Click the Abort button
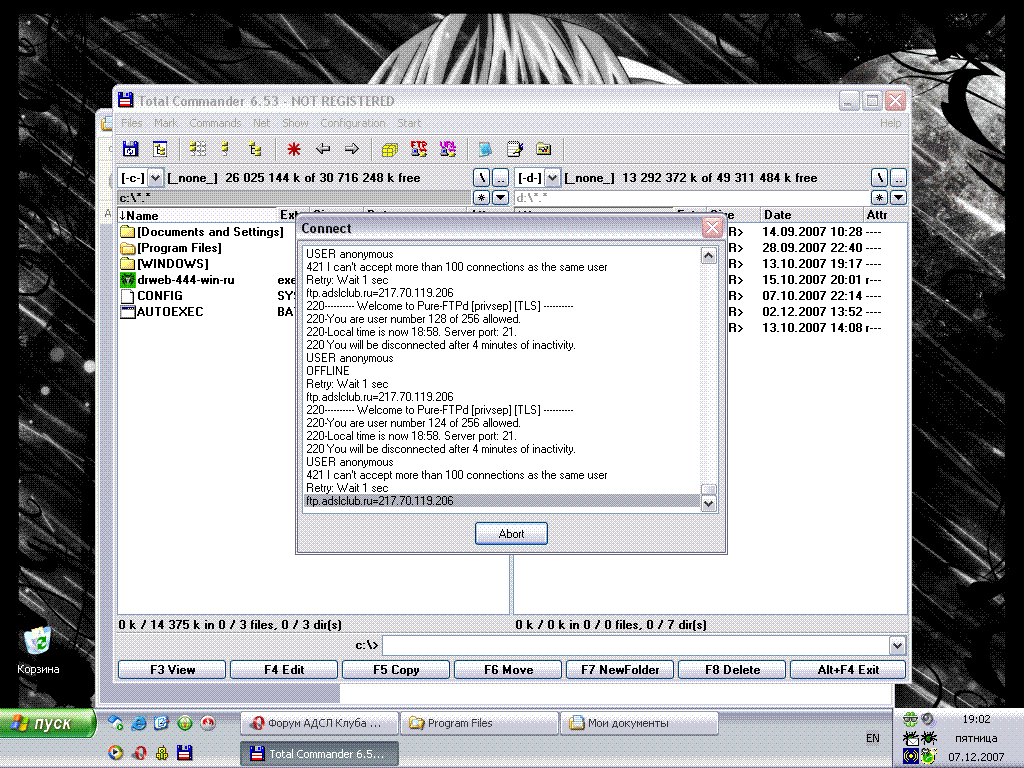1024x768 pixels. click(511, 534)
